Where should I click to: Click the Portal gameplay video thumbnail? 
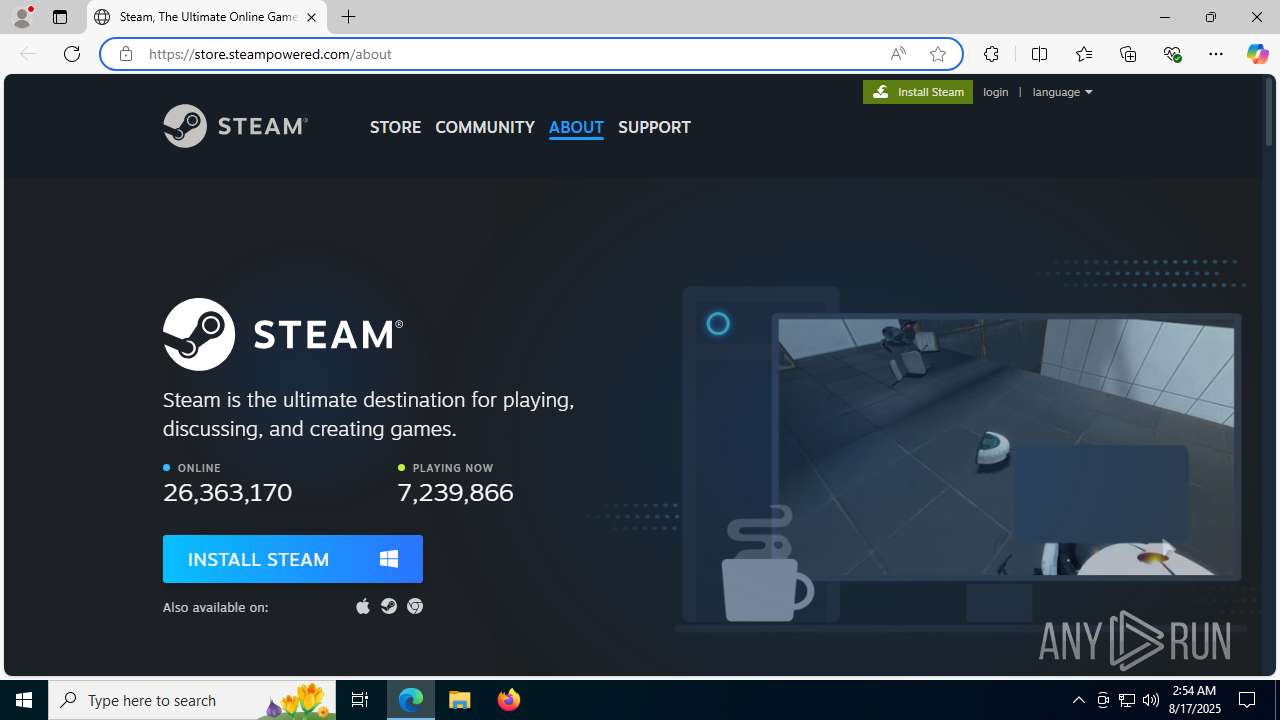click(x=1006, y=447)
